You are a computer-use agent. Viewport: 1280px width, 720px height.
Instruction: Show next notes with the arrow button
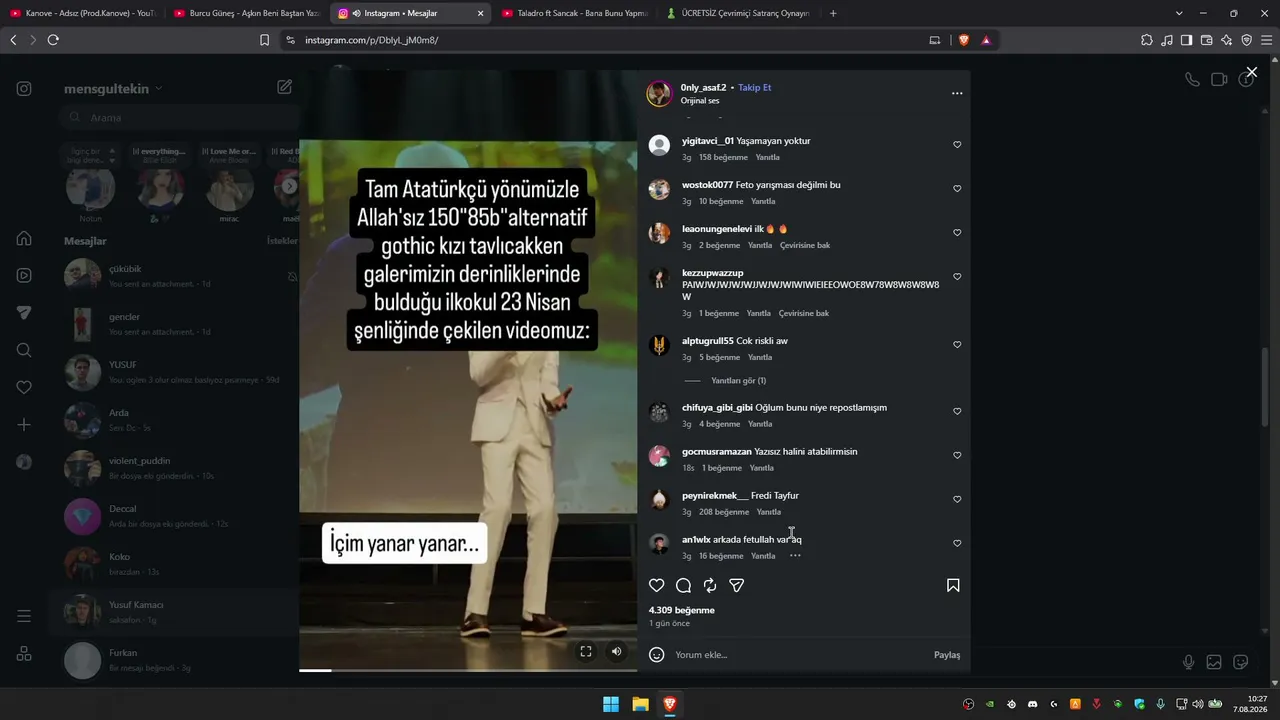coord(289,186)
